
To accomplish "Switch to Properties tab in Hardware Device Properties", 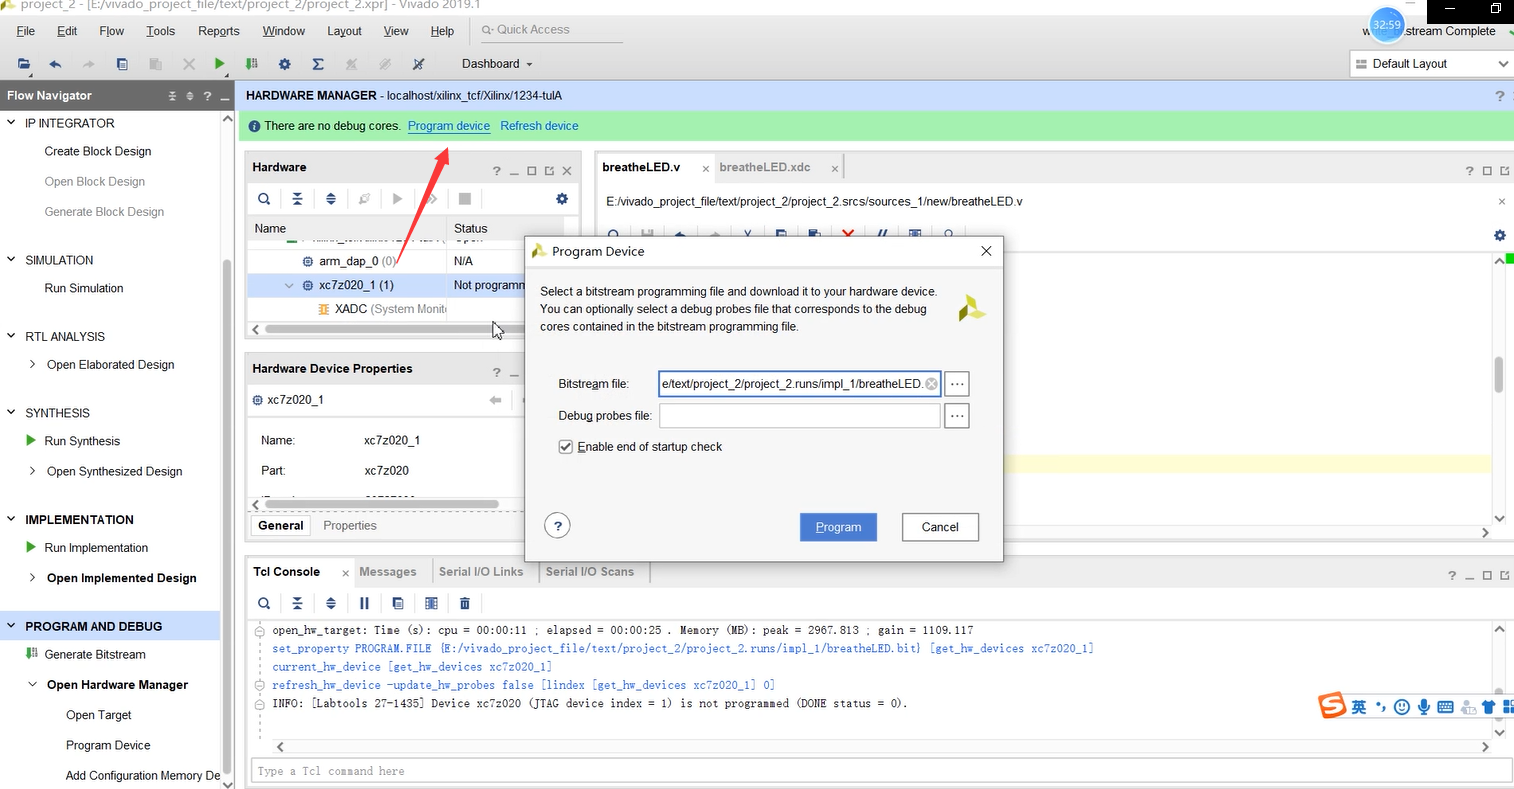I will 350,526.
